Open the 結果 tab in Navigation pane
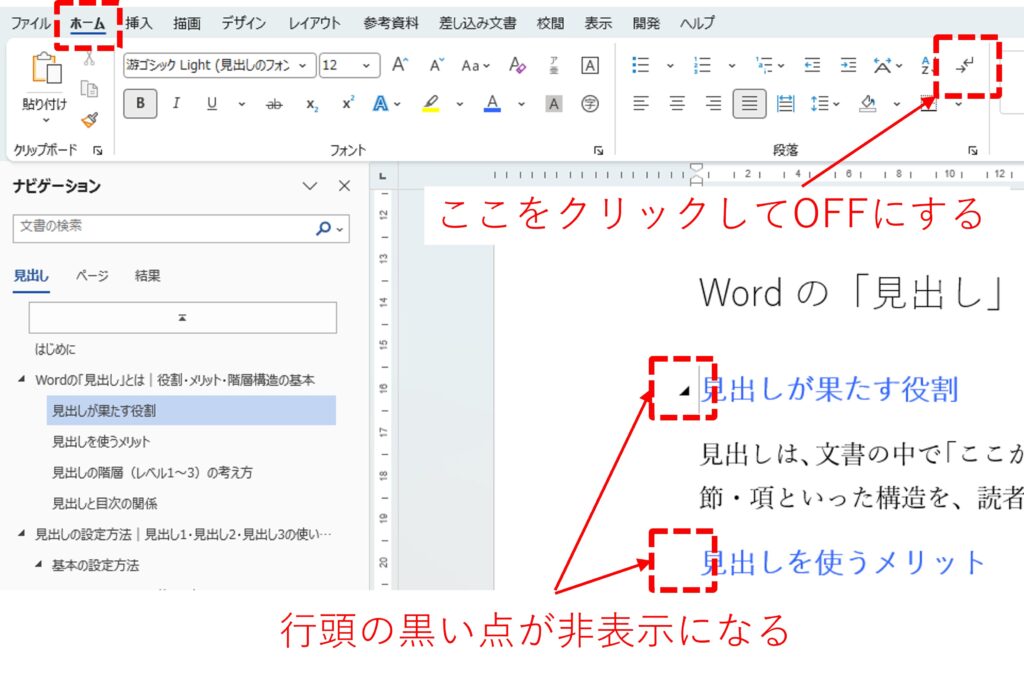Image resolution: width=1024 pixels, height=680 pixels. click(x=147, y=276)
